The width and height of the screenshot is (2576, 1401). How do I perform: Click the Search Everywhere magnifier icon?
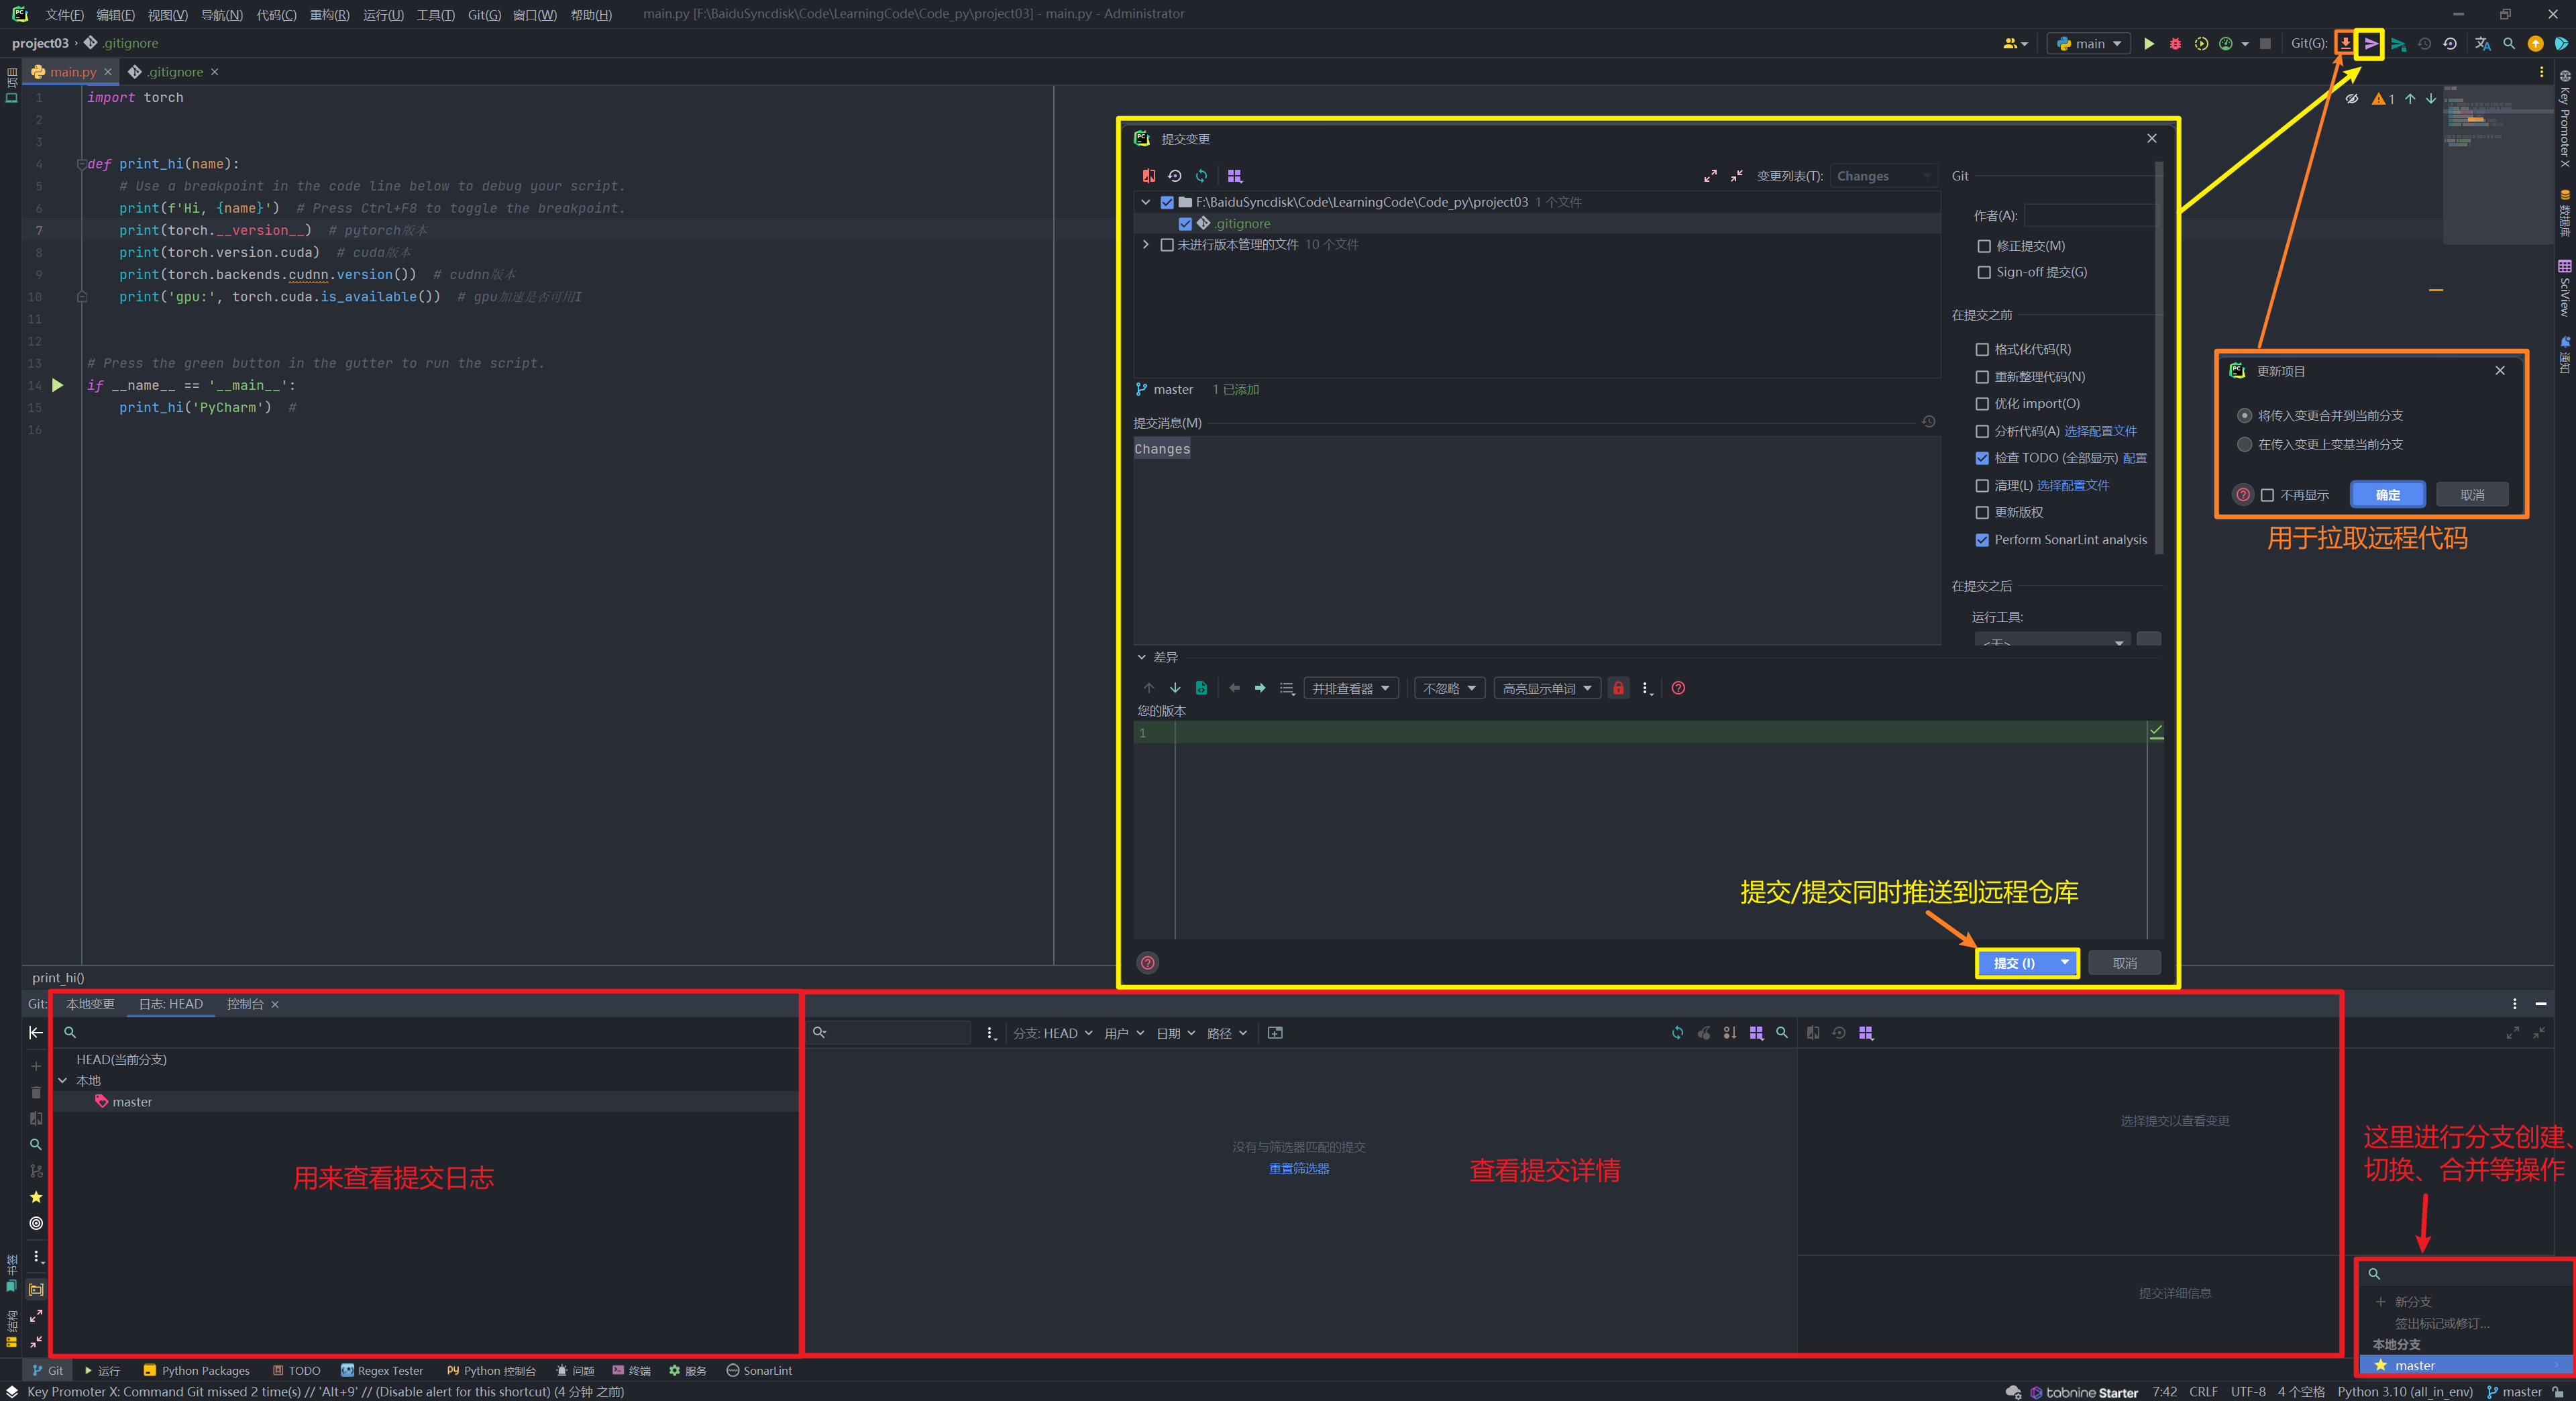(x=2509, y=44)
